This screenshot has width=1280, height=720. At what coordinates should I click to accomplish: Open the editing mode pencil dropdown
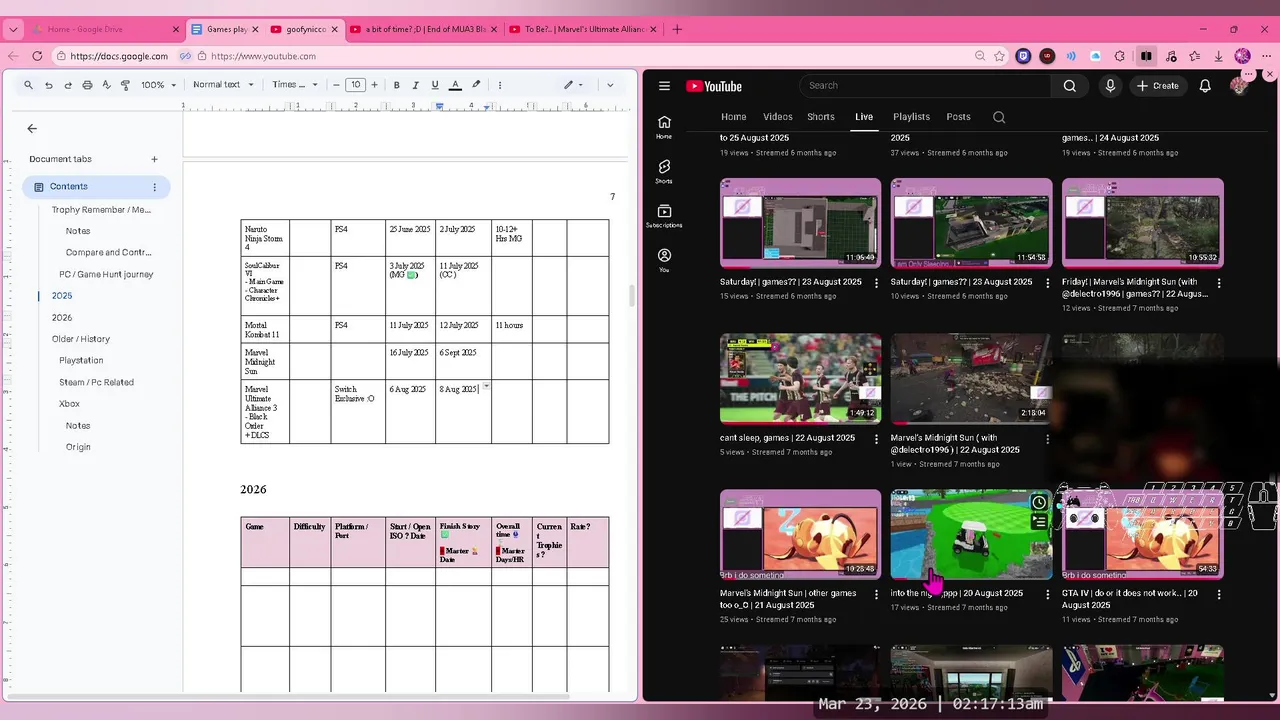(x=573, y=85)
